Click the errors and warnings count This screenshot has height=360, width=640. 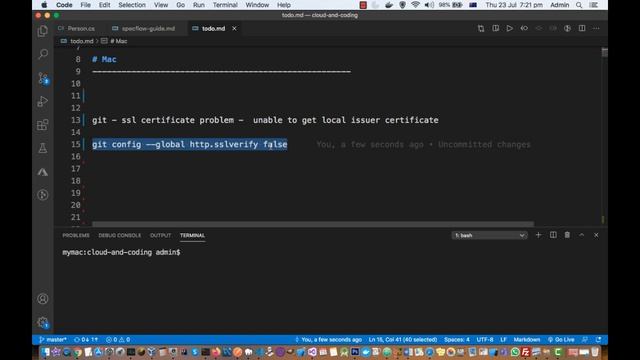(x=118, y=340)
